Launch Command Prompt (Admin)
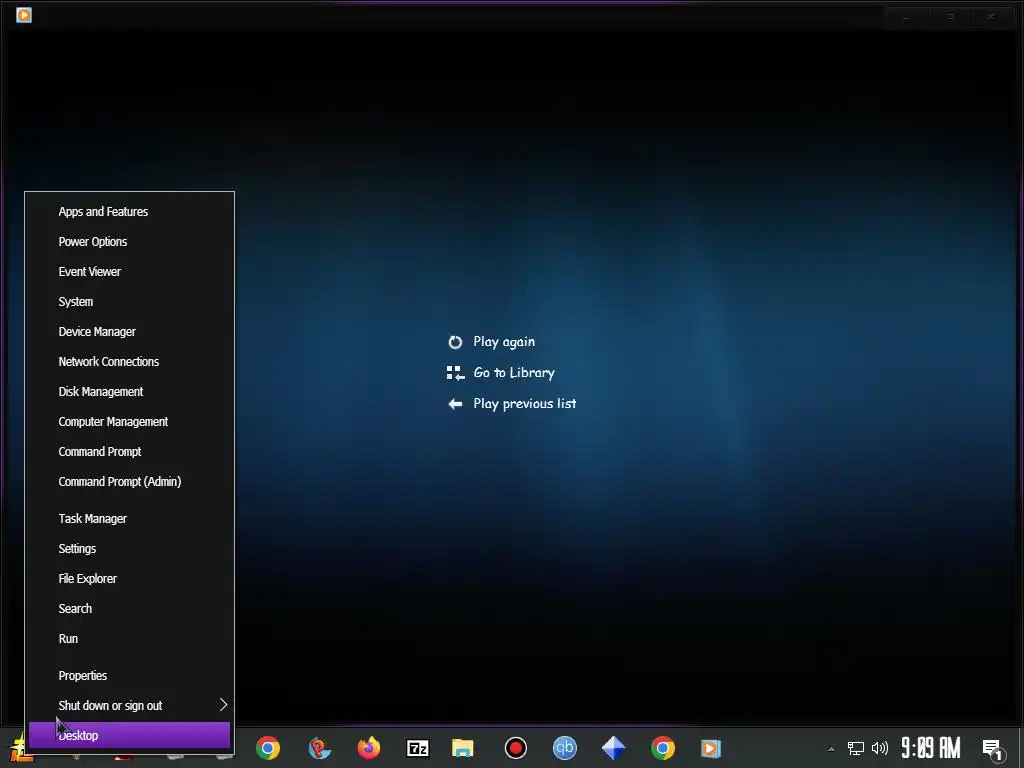 click(x=129, y=482)
